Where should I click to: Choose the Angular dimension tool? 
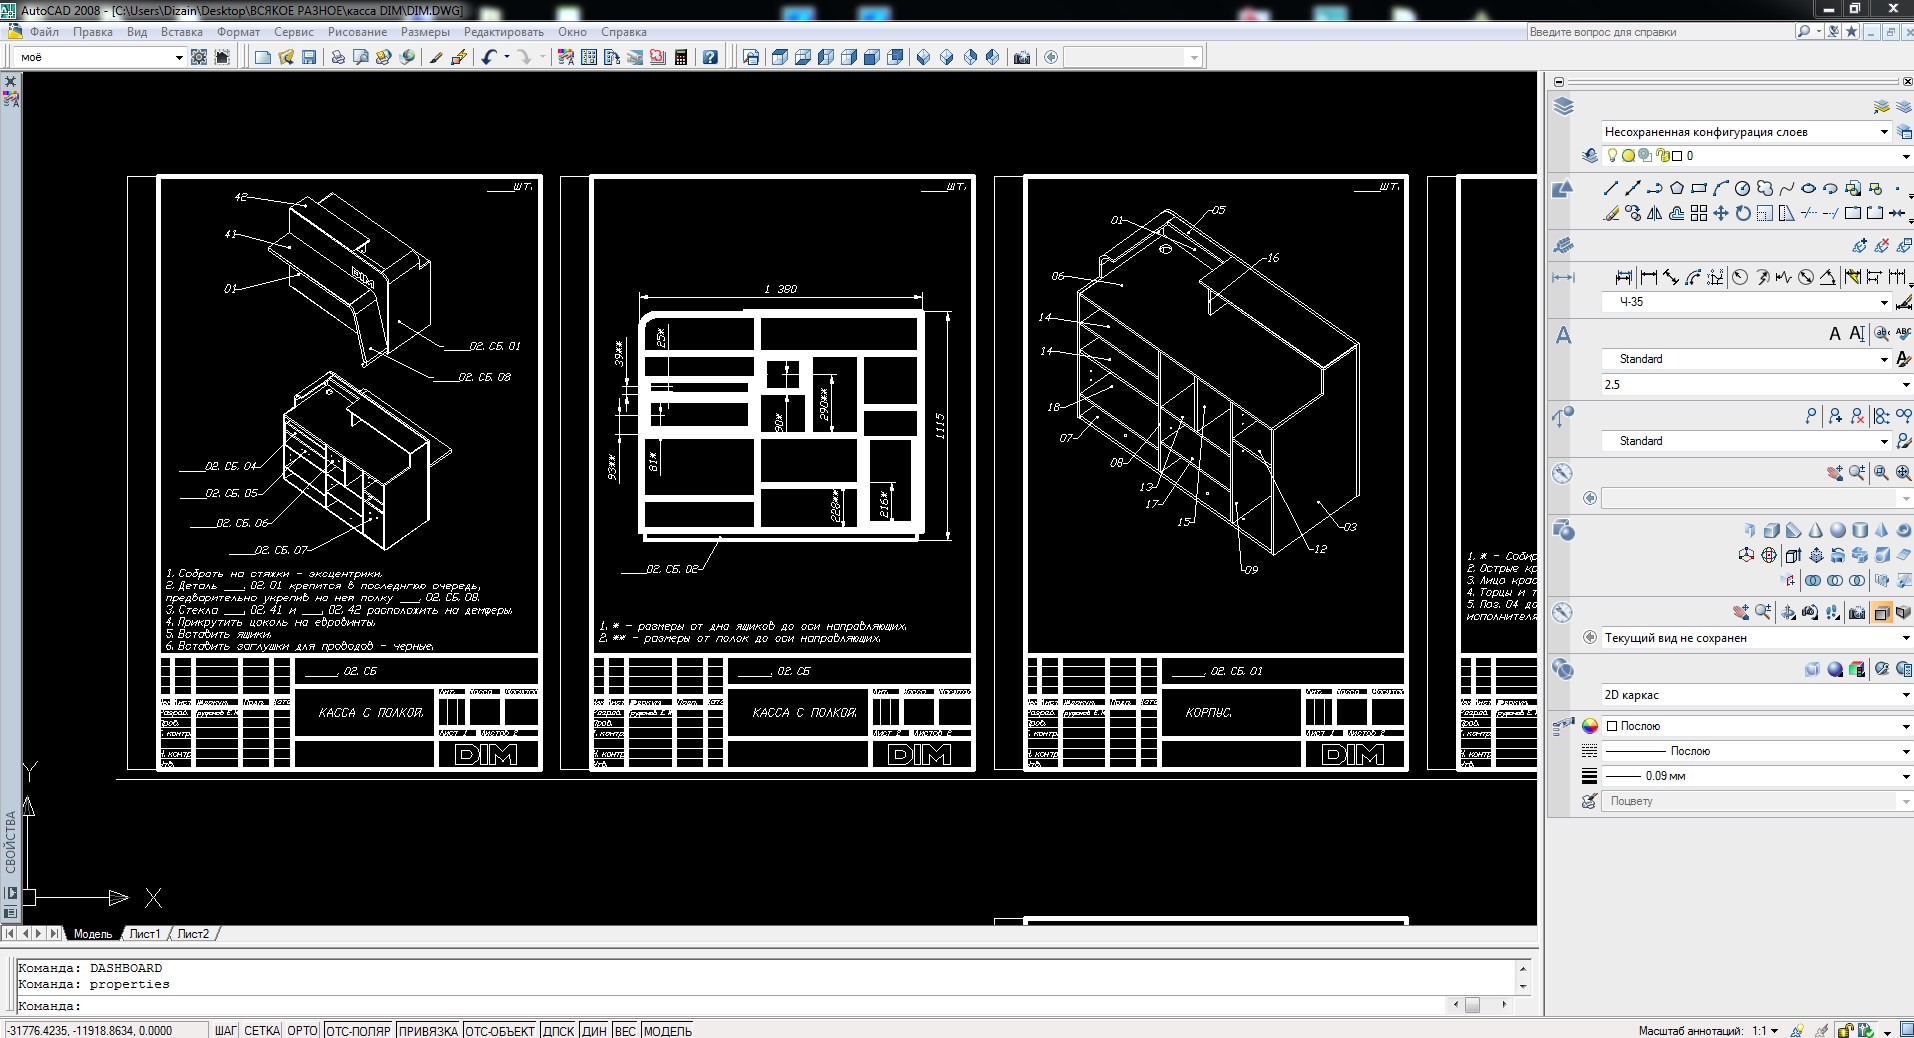(x=1828, y=277)
